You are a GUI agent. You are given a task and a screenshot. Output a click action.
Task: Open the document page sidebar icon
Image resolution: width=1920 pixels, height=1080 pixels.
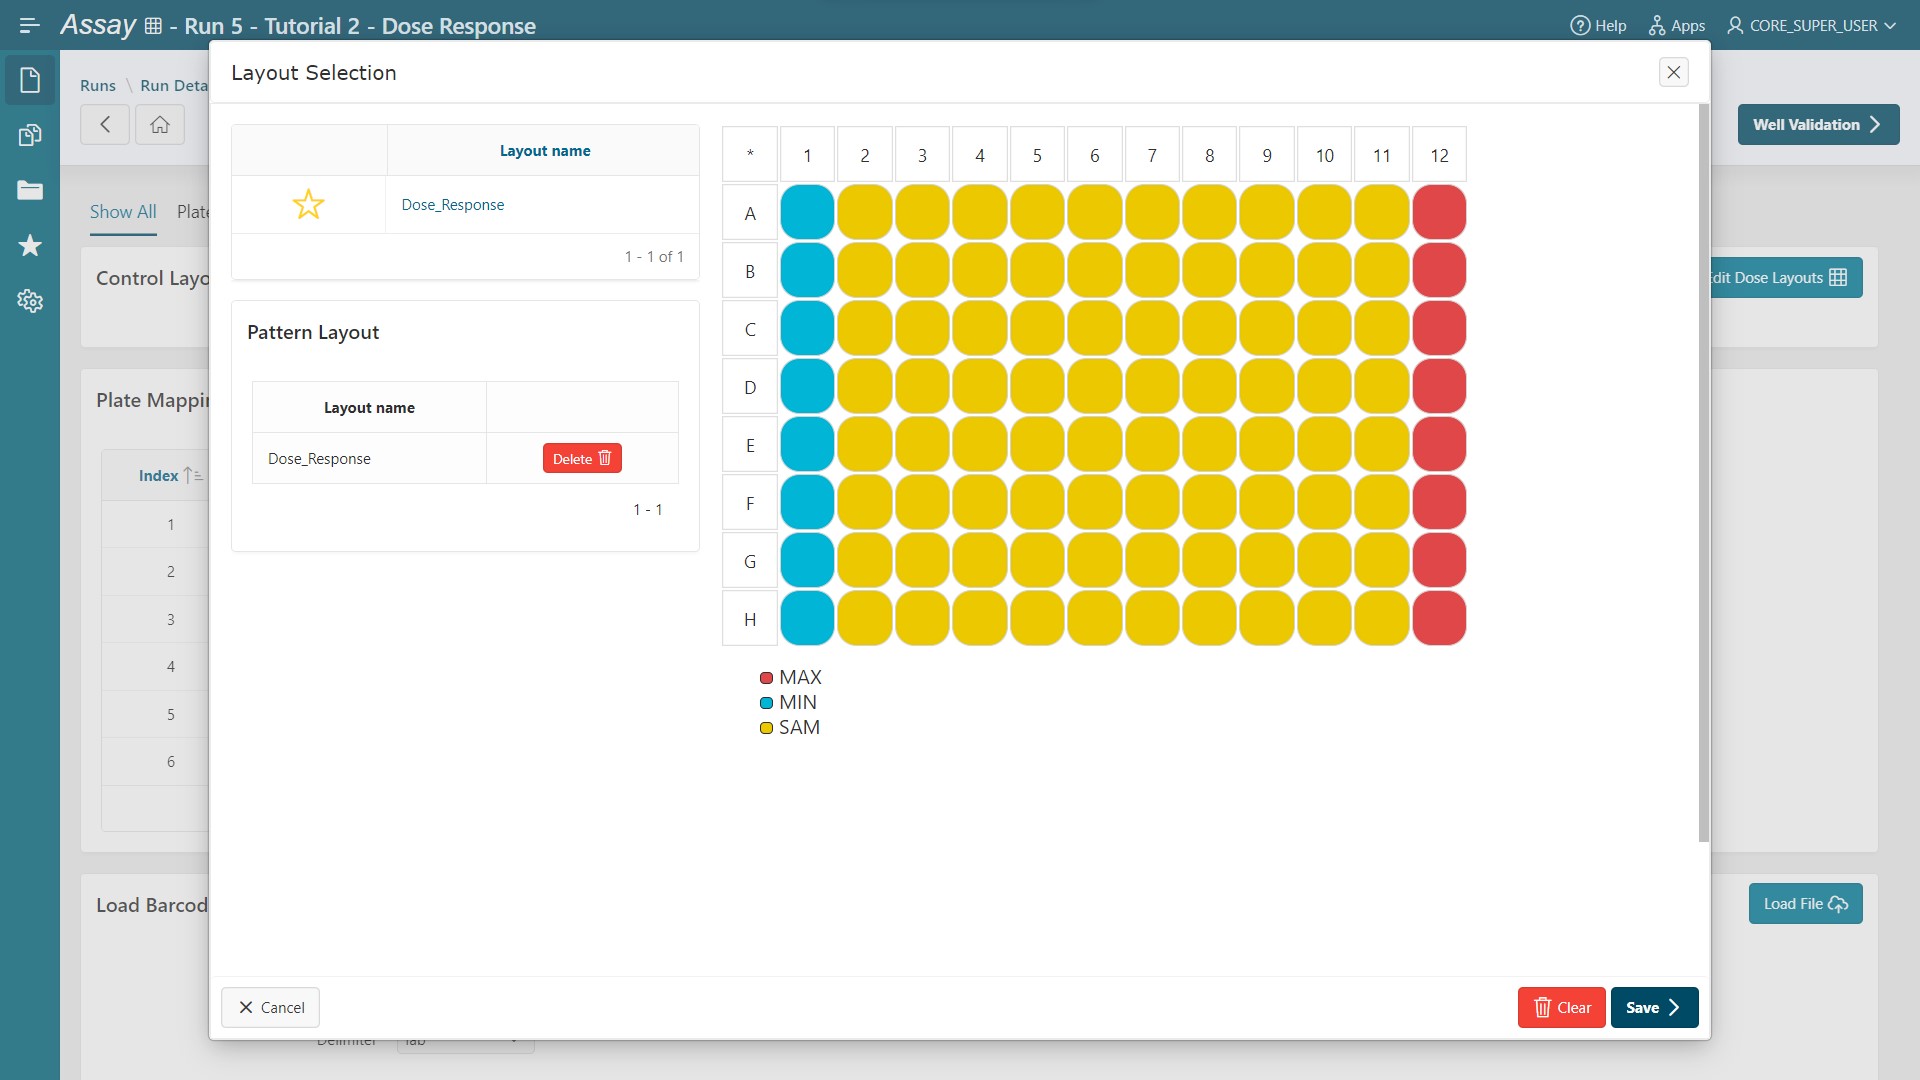30,80
